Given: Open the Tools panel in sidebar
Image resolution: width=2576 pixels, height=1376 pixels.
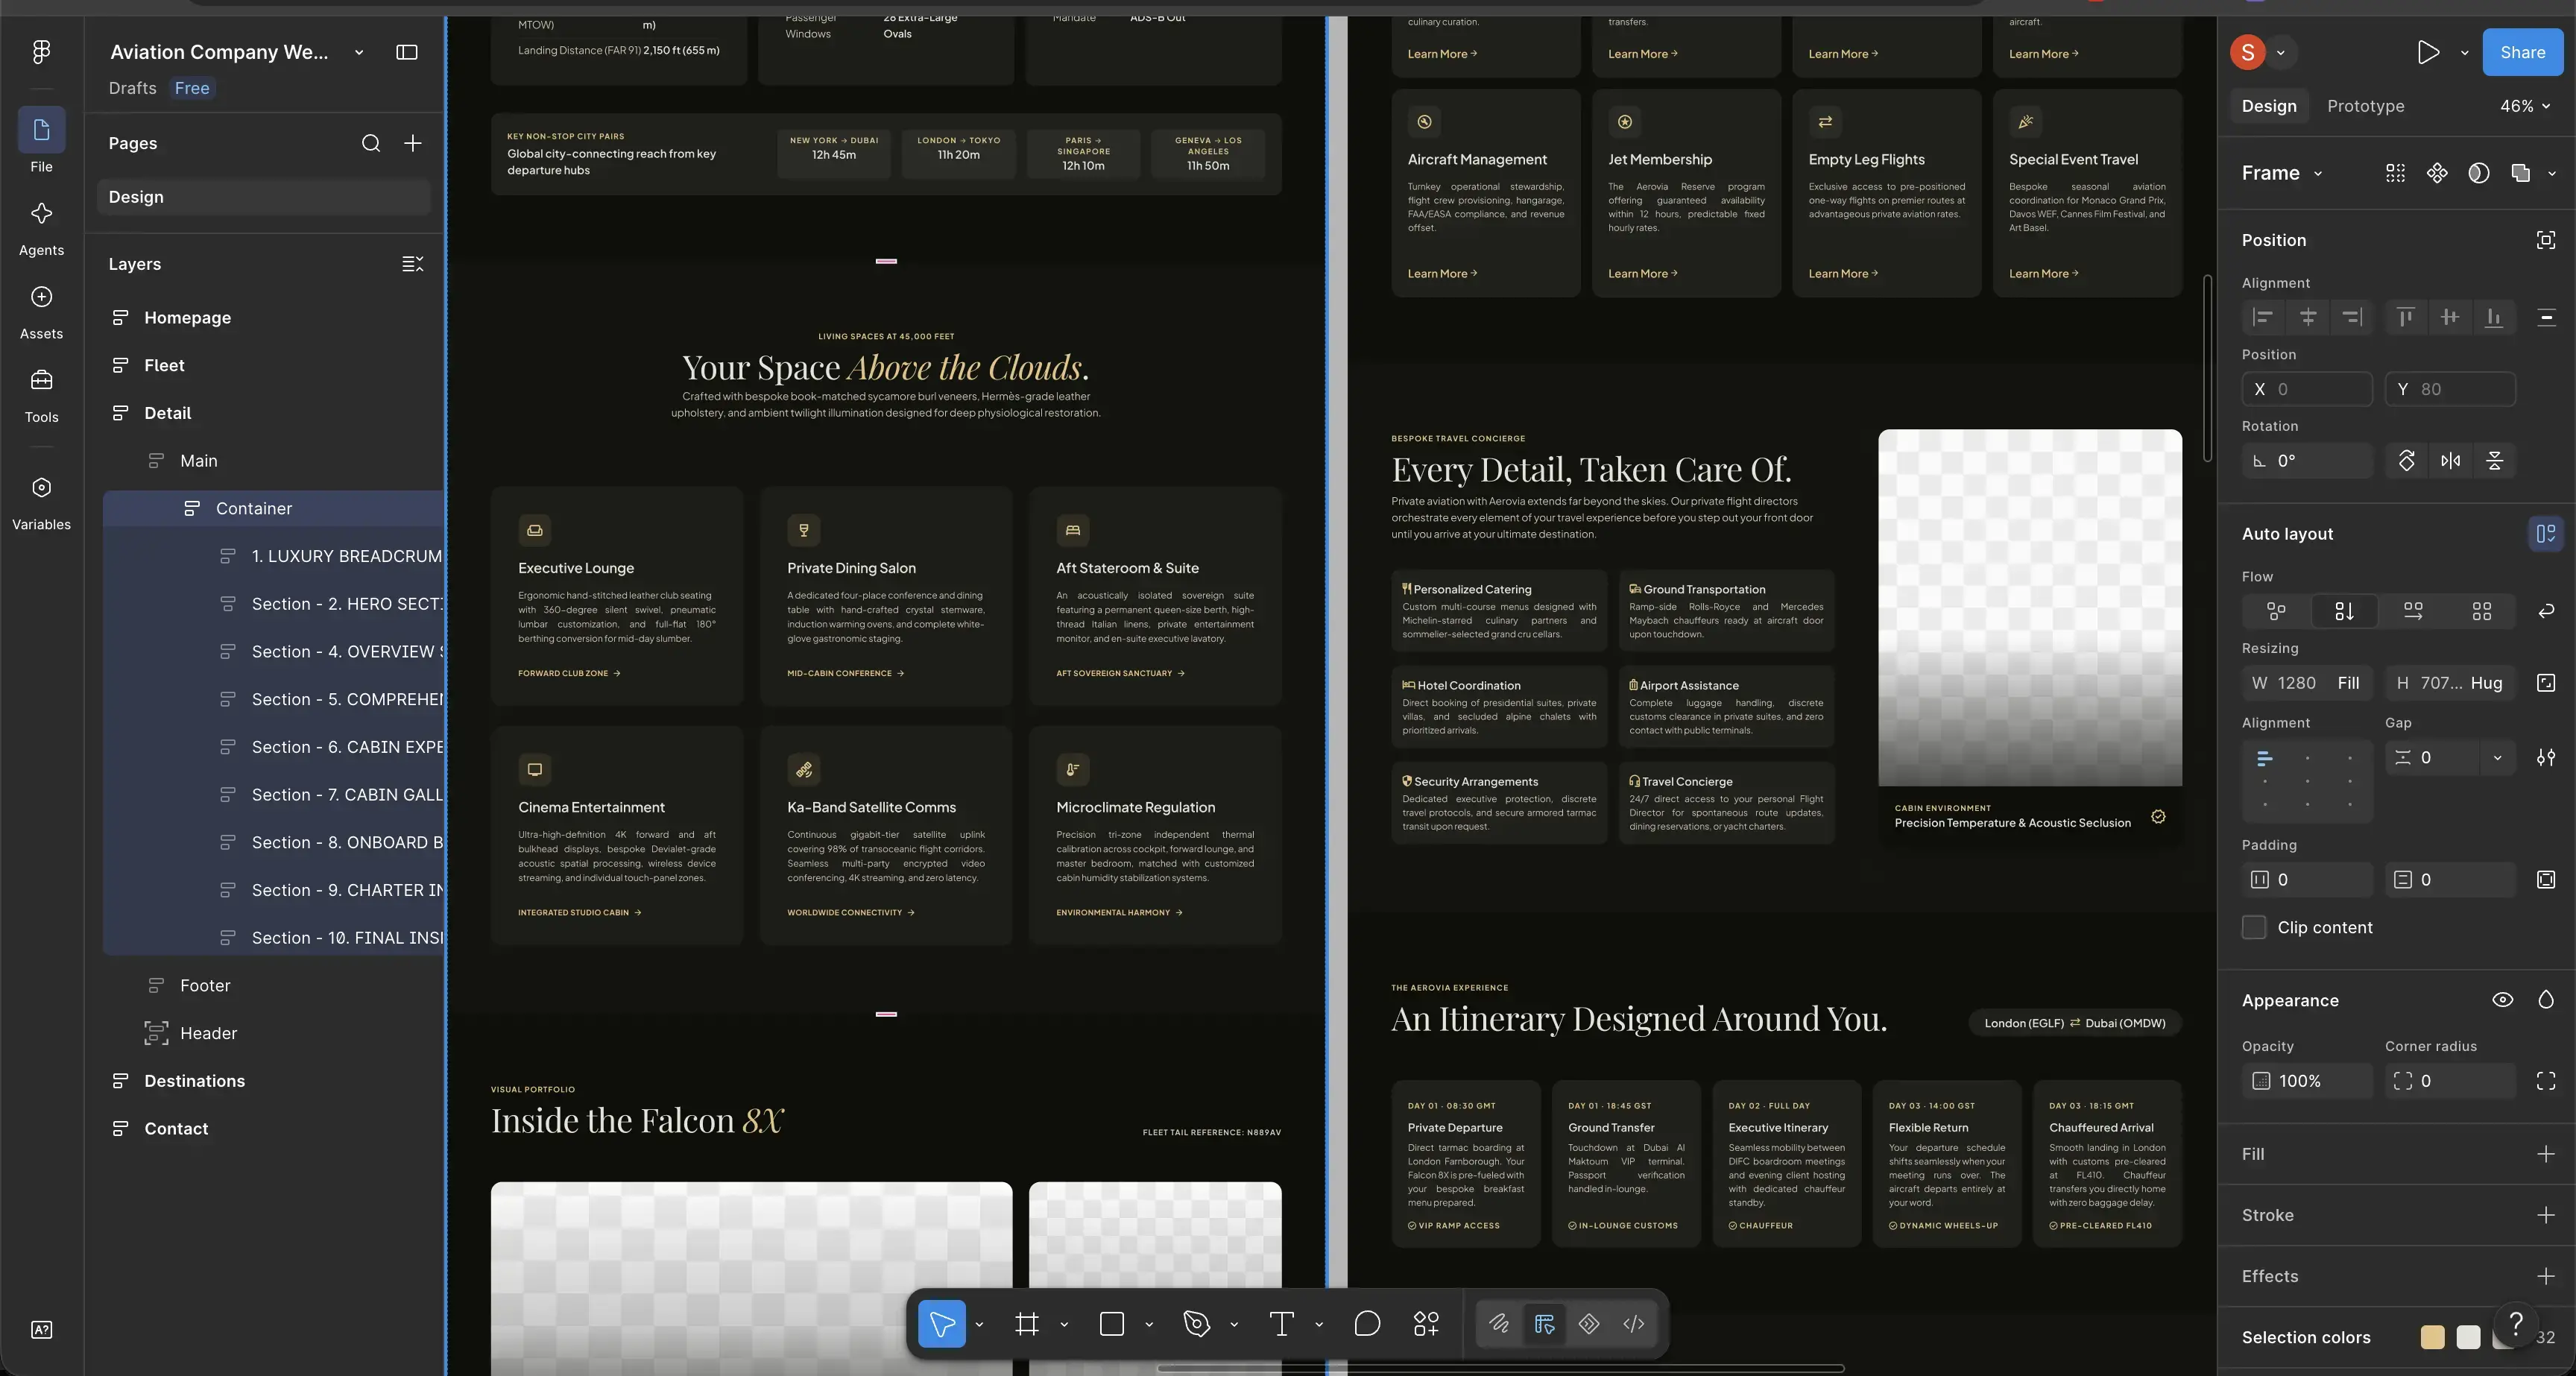Looking at the screenshot, I should pyautogui.click(x=41, y=395).
